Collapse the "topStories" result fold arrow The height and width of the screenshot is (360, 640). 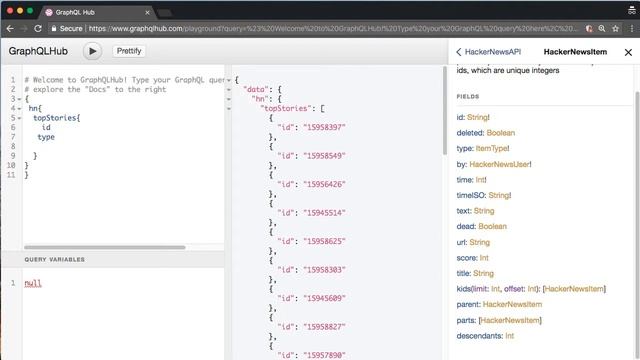coord(229,109)
